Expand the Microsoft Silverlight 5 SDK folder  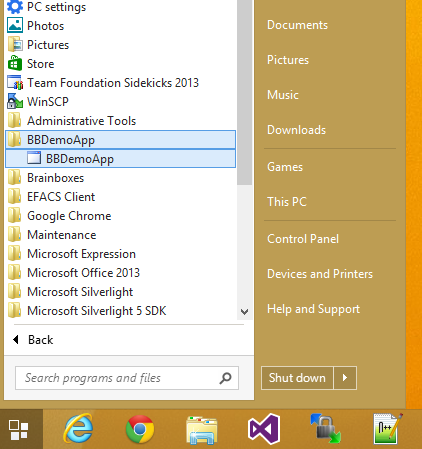point(87,311)
